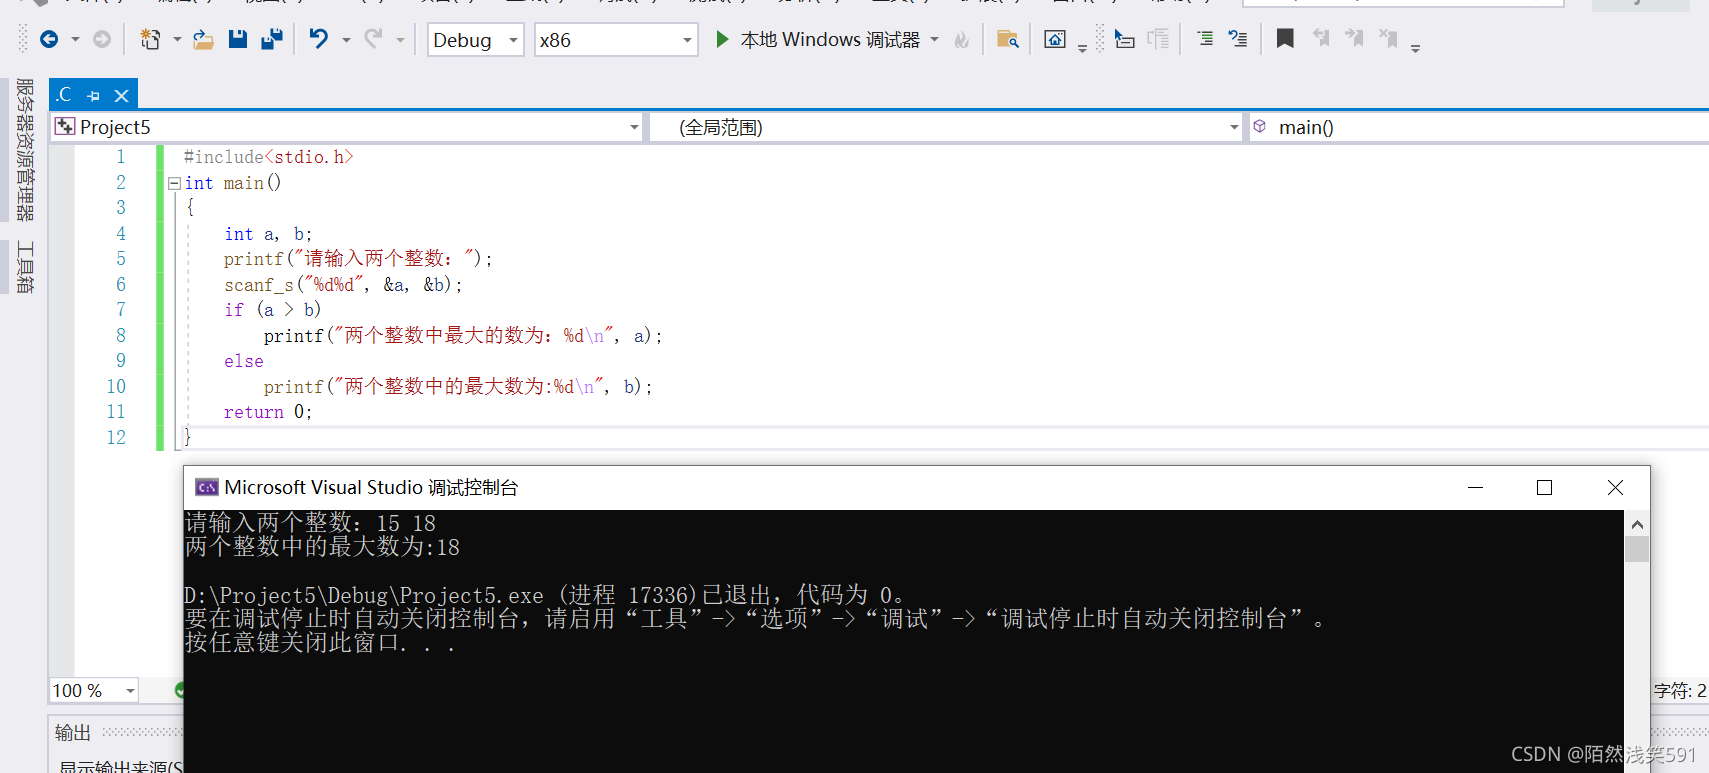This screenshot has height=773, width=1709.
Task: Click the open file folder icon
Action: click(x=203, y=40)
